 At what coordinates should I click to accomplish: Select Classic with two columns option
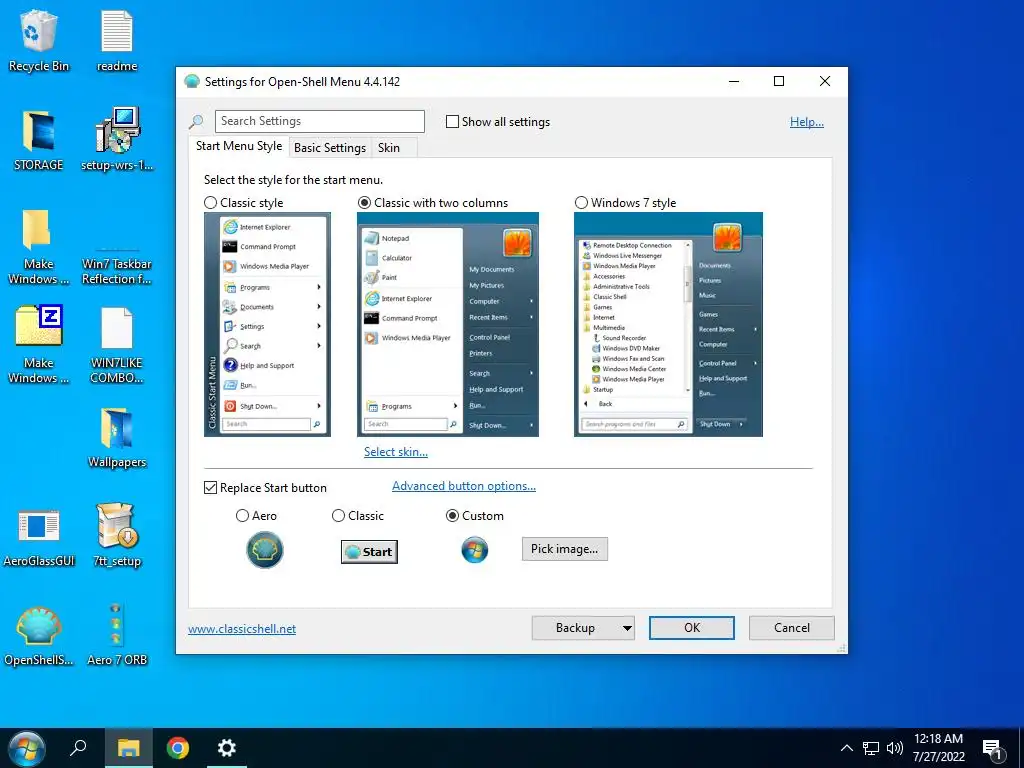point(364,202)
